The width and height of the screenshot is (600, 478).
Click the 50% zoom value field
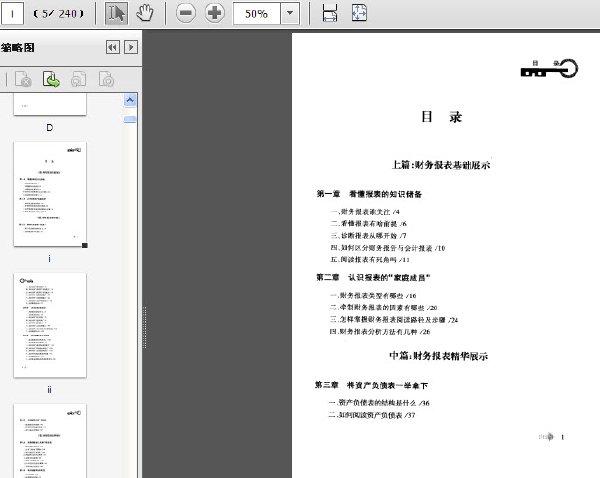tap(257, 14)
